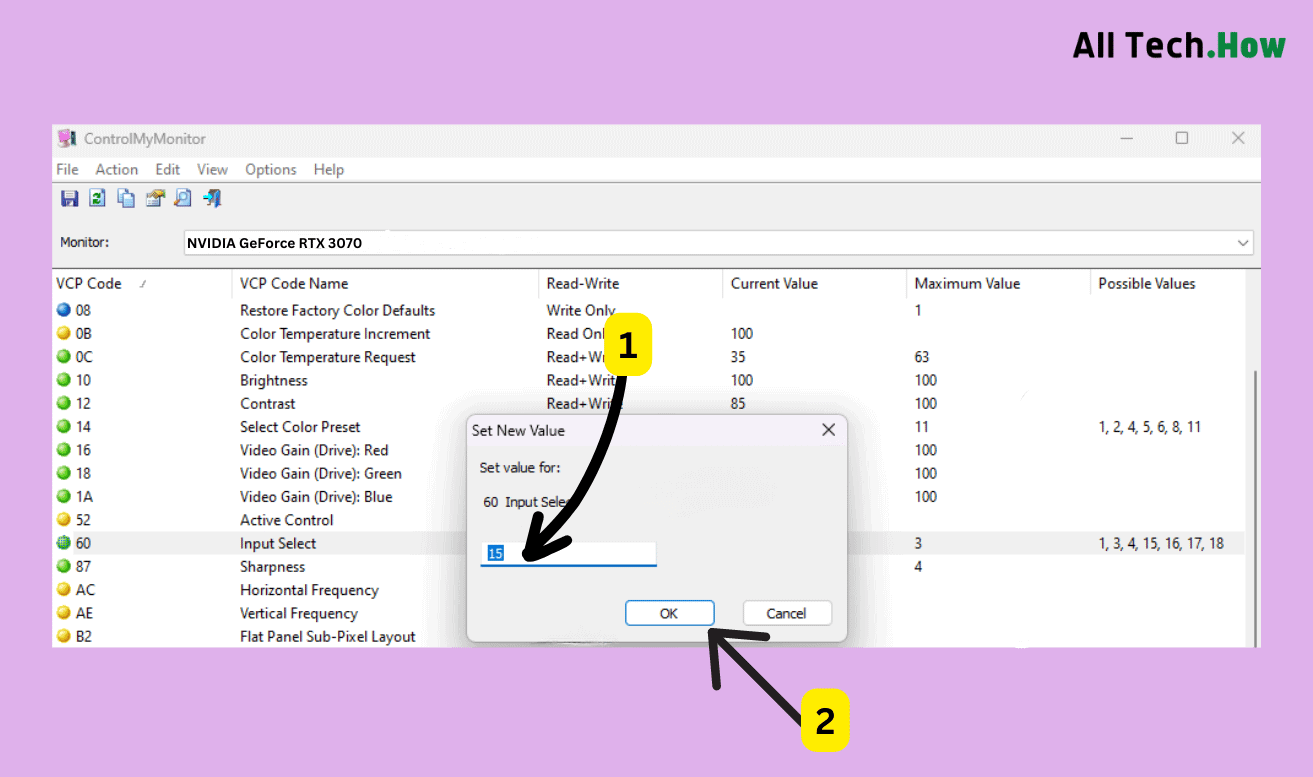
Task: Click the Copy Selected Items toolbar icon
Action: coord(126,198)
